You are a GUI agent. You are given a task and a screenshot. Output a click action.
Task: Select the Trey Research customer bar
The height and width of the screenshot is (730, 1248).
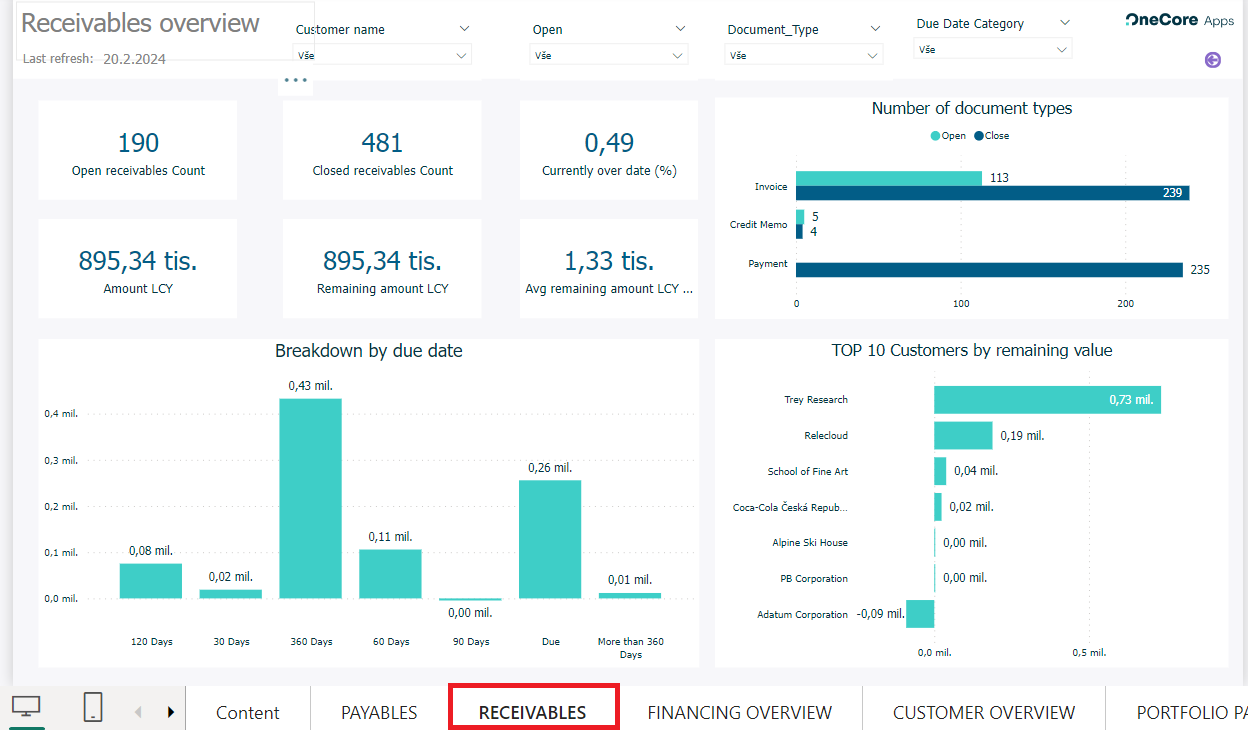pos(1046,400)
